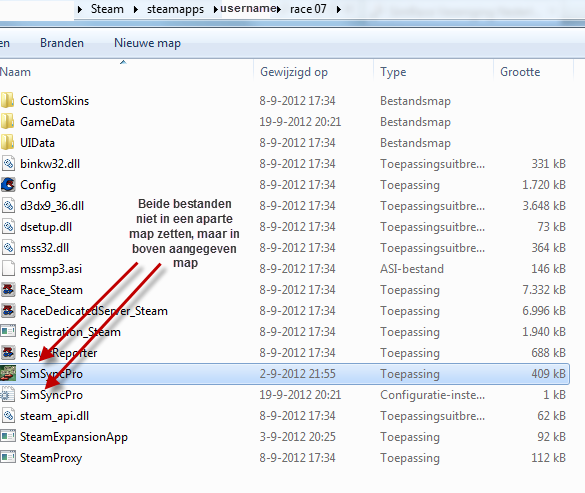585x493 pixels.
Task: Open the UIData folder icon
Action: pos(7,143)
